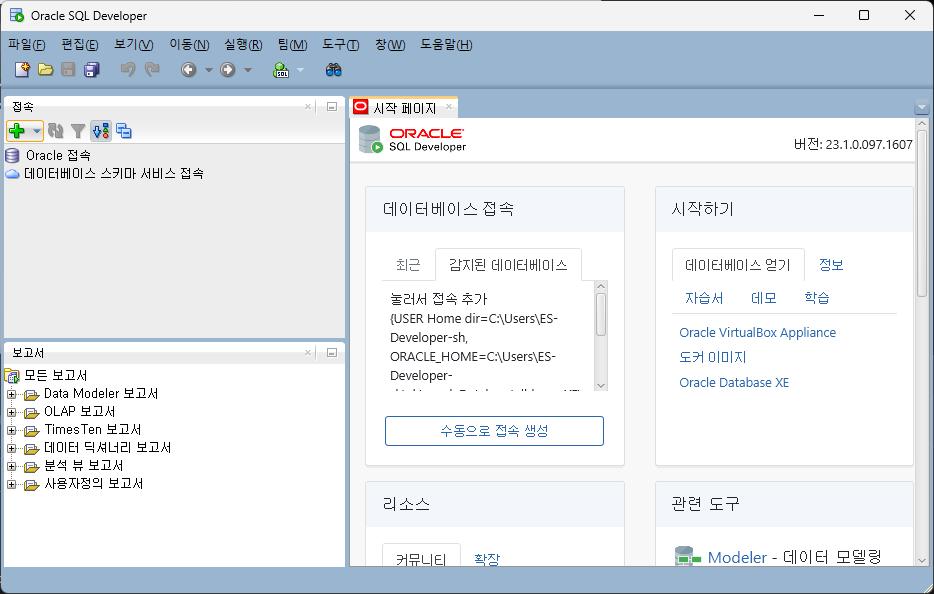Screen dimensions: 934x594
Task: Open the 파일(F) menu
Action: tap(27, 45)
